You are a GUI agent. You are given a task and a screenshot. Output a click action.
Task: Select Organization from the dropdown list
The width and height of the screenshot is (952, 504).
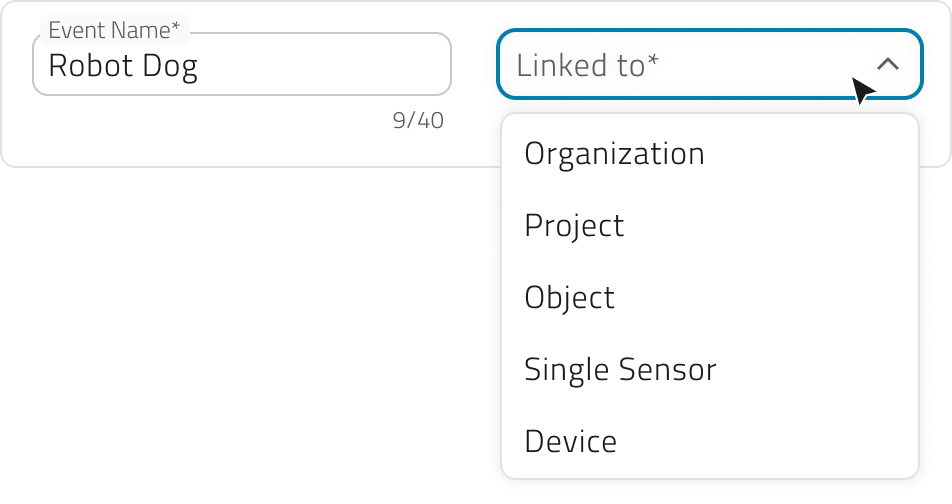(614, 154)
